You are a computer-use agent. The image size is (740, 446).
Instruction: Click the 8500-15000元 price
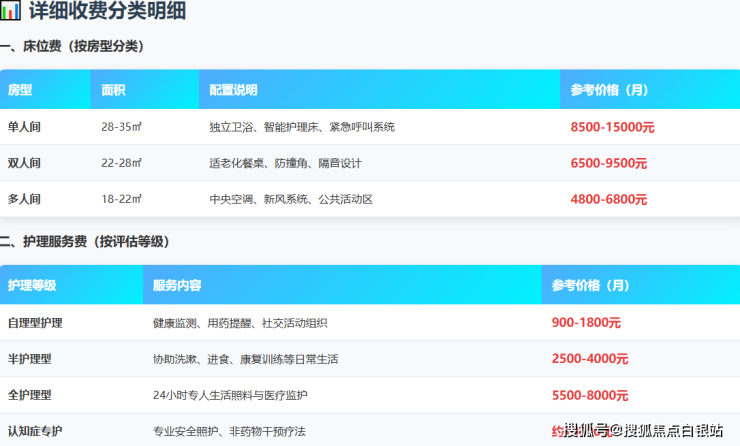tap(612, 127)
